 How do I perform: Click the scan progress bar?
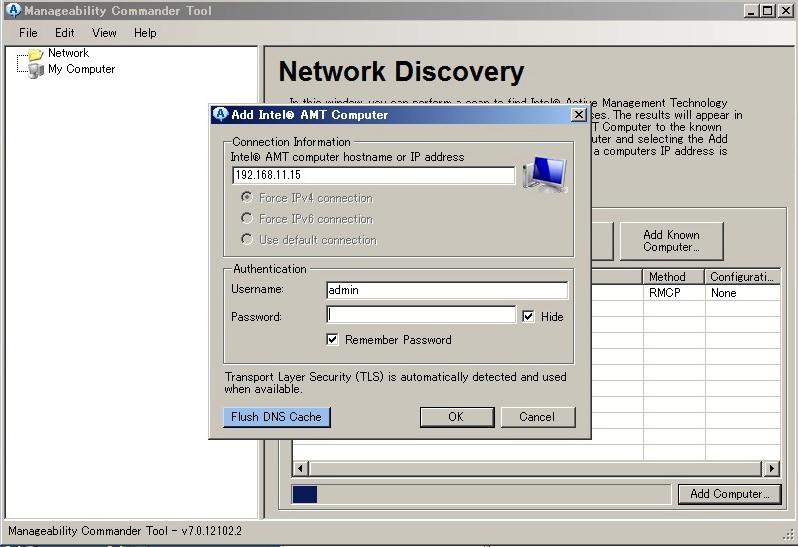click(481, 494)
